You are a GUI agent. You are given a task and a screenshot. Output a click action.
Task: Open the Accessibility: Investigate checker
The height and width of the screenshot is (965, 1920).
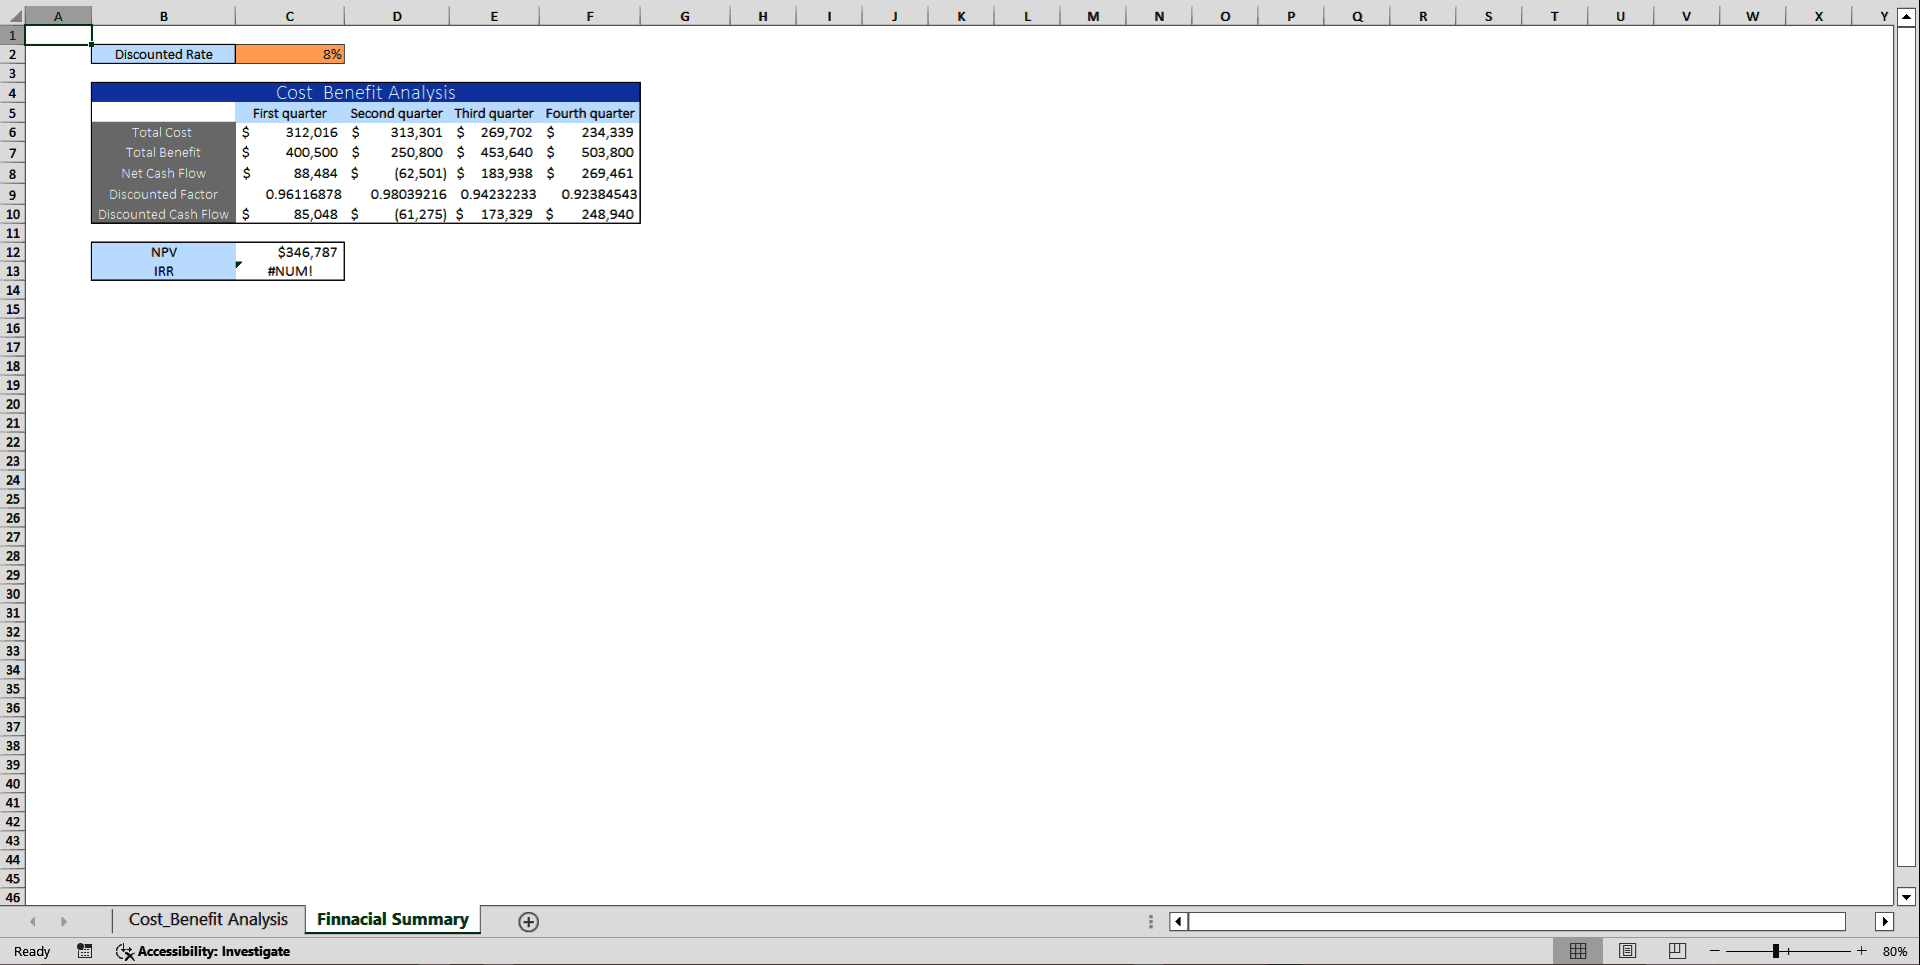(203, 951)
